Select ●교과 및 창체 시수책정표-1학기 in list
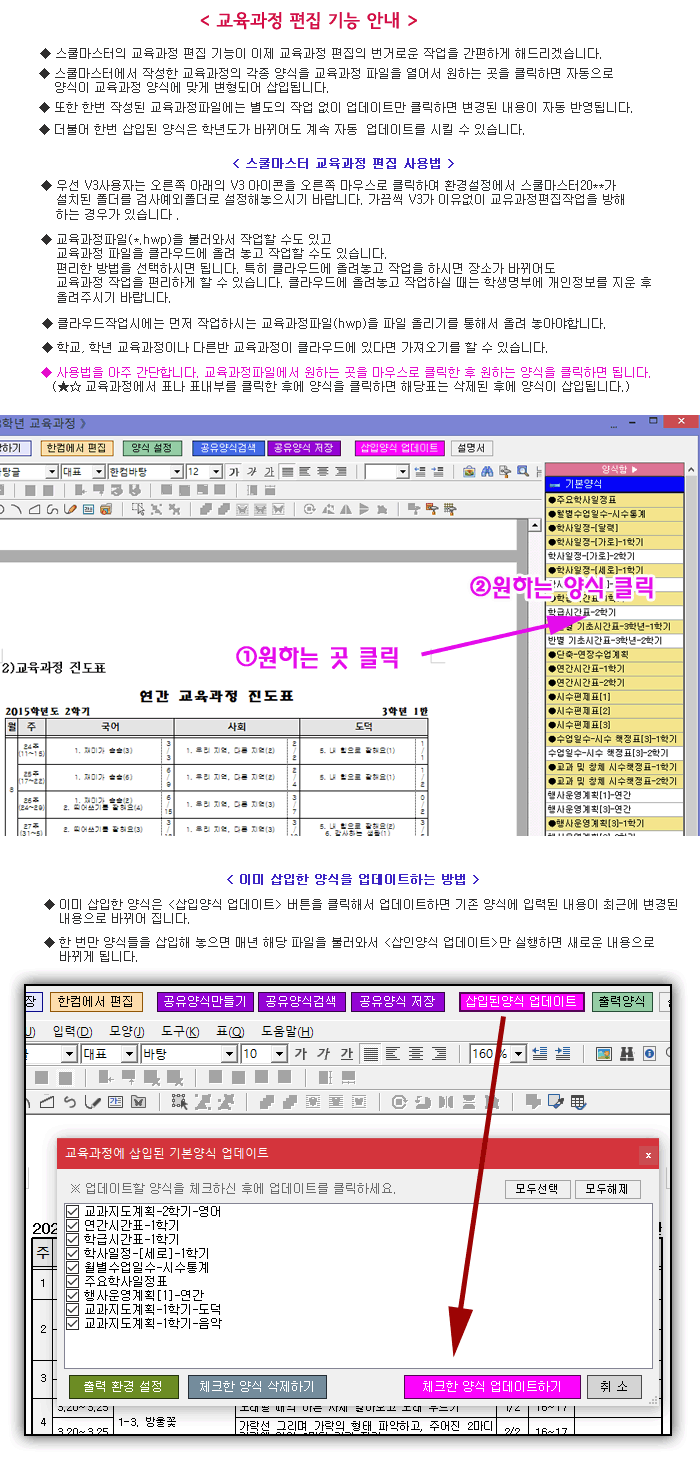 click(x=614, y=767)
